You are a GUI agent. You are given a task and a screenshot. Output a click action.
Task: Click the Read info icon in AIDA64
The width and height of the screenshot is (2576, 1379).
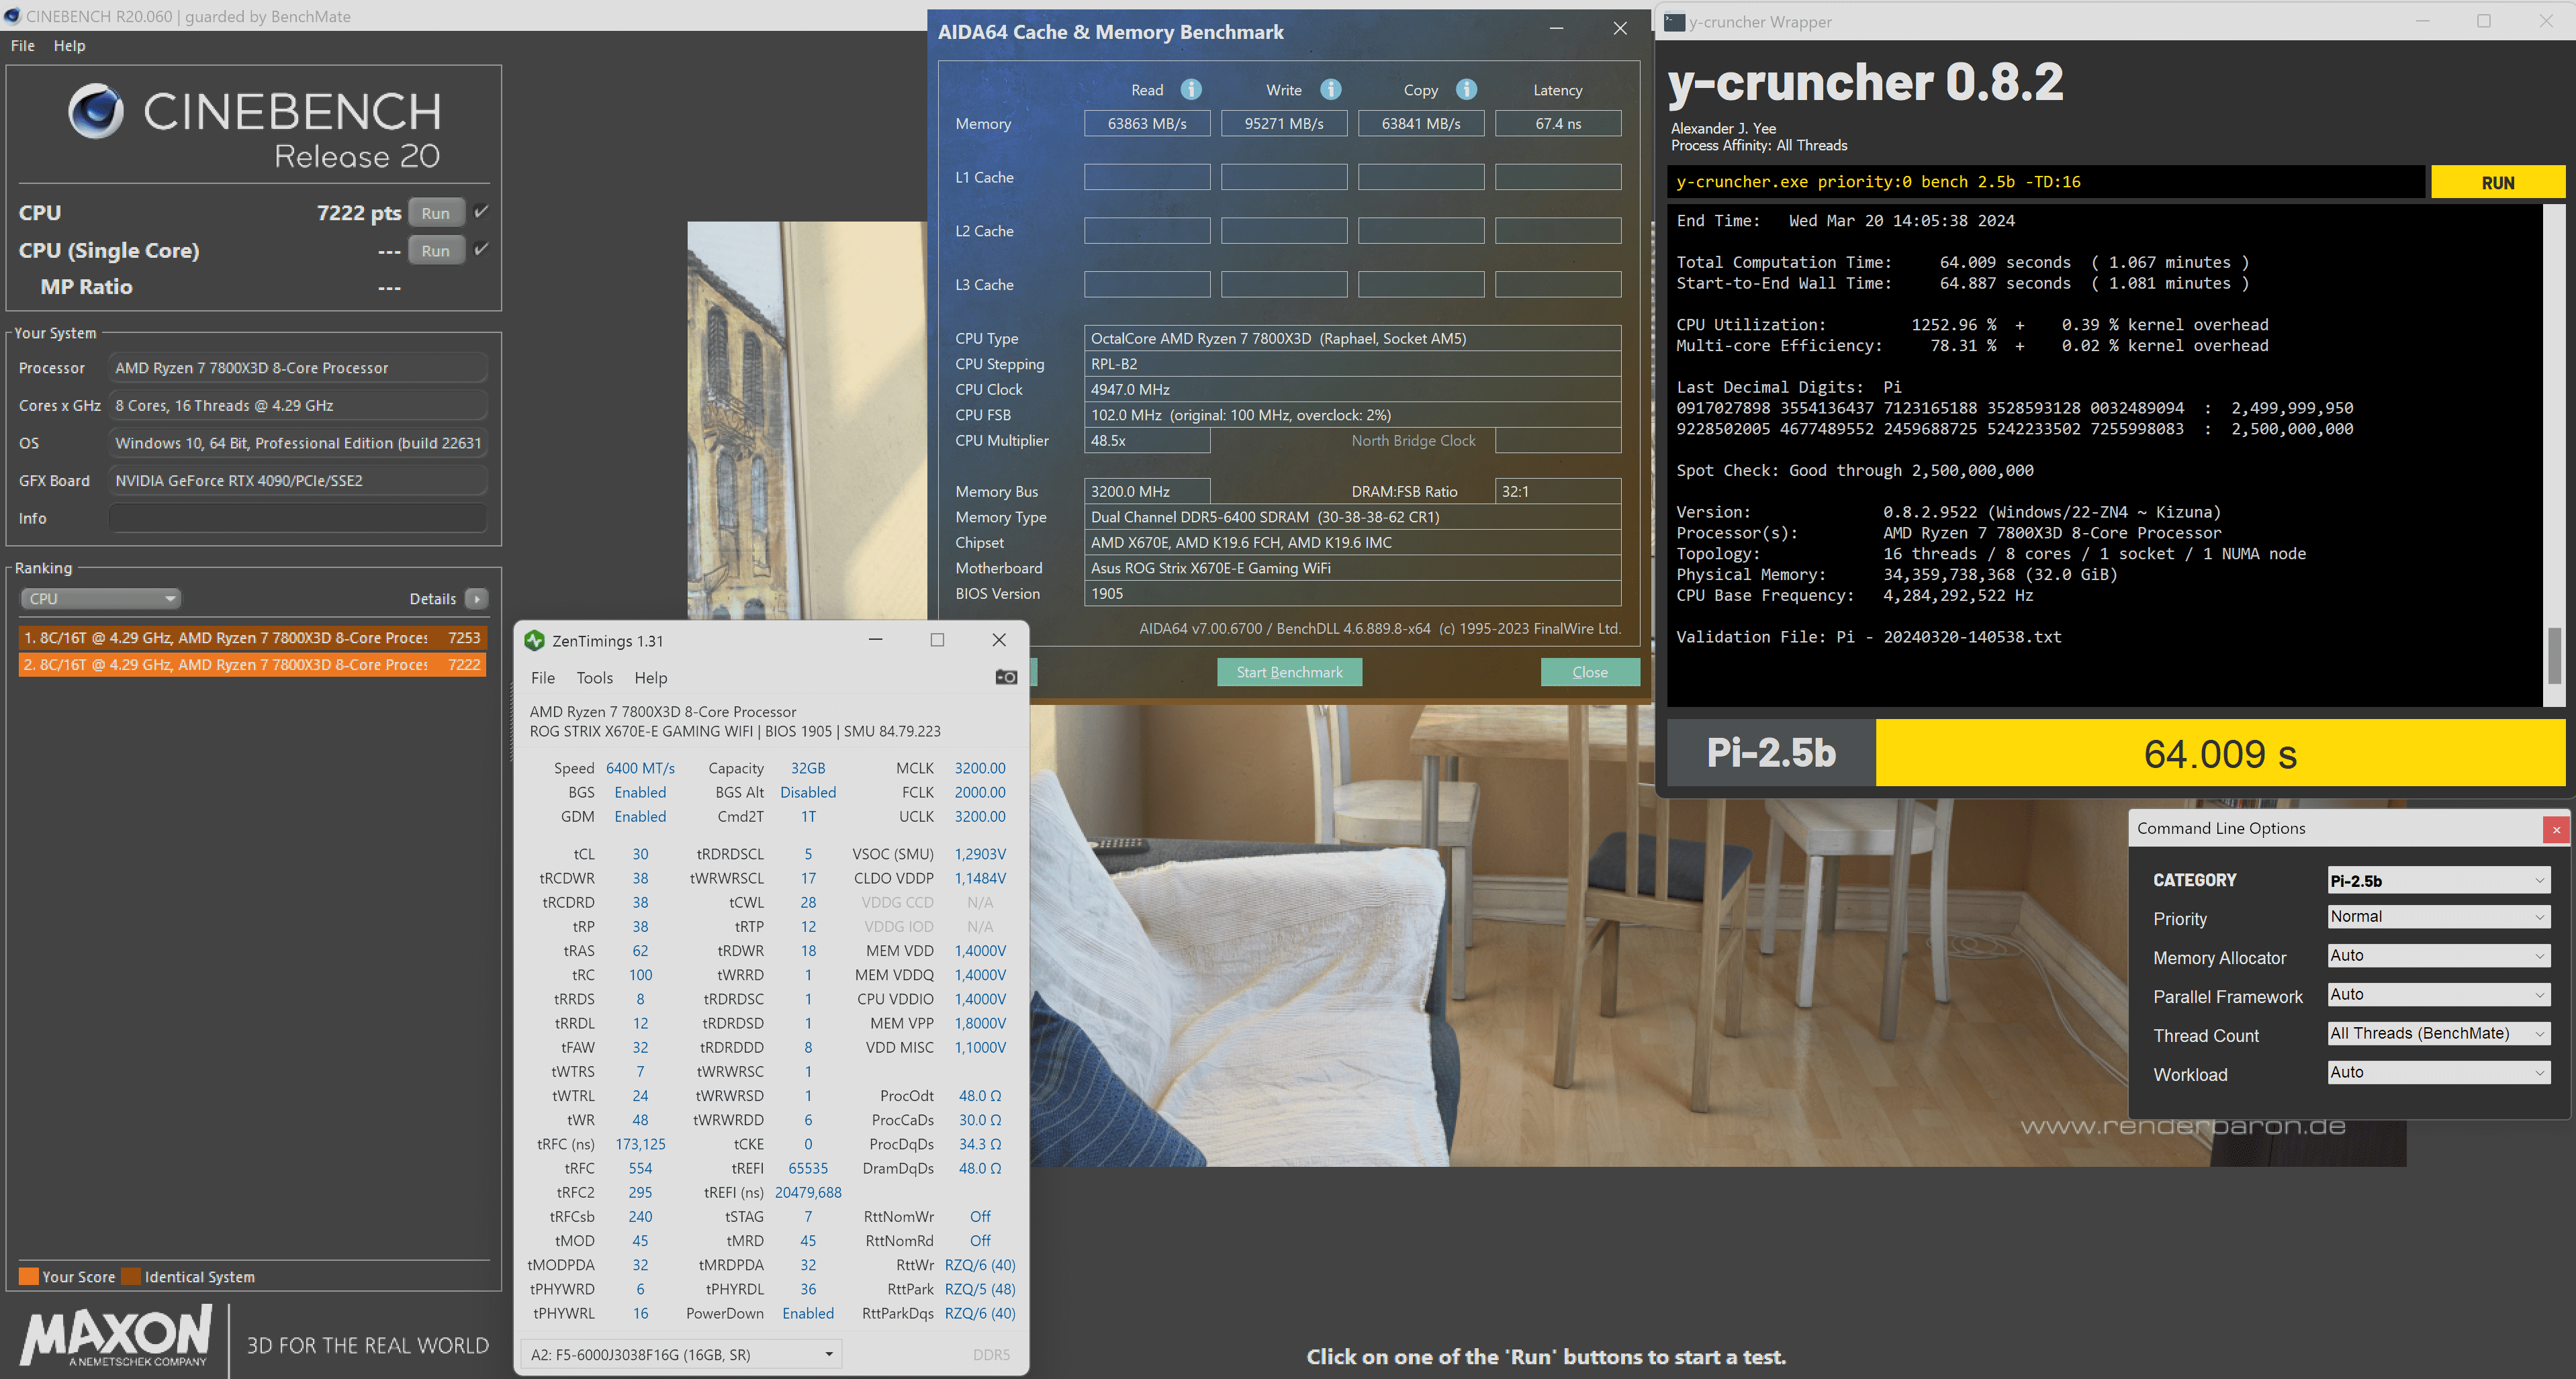click(1190, 89)
